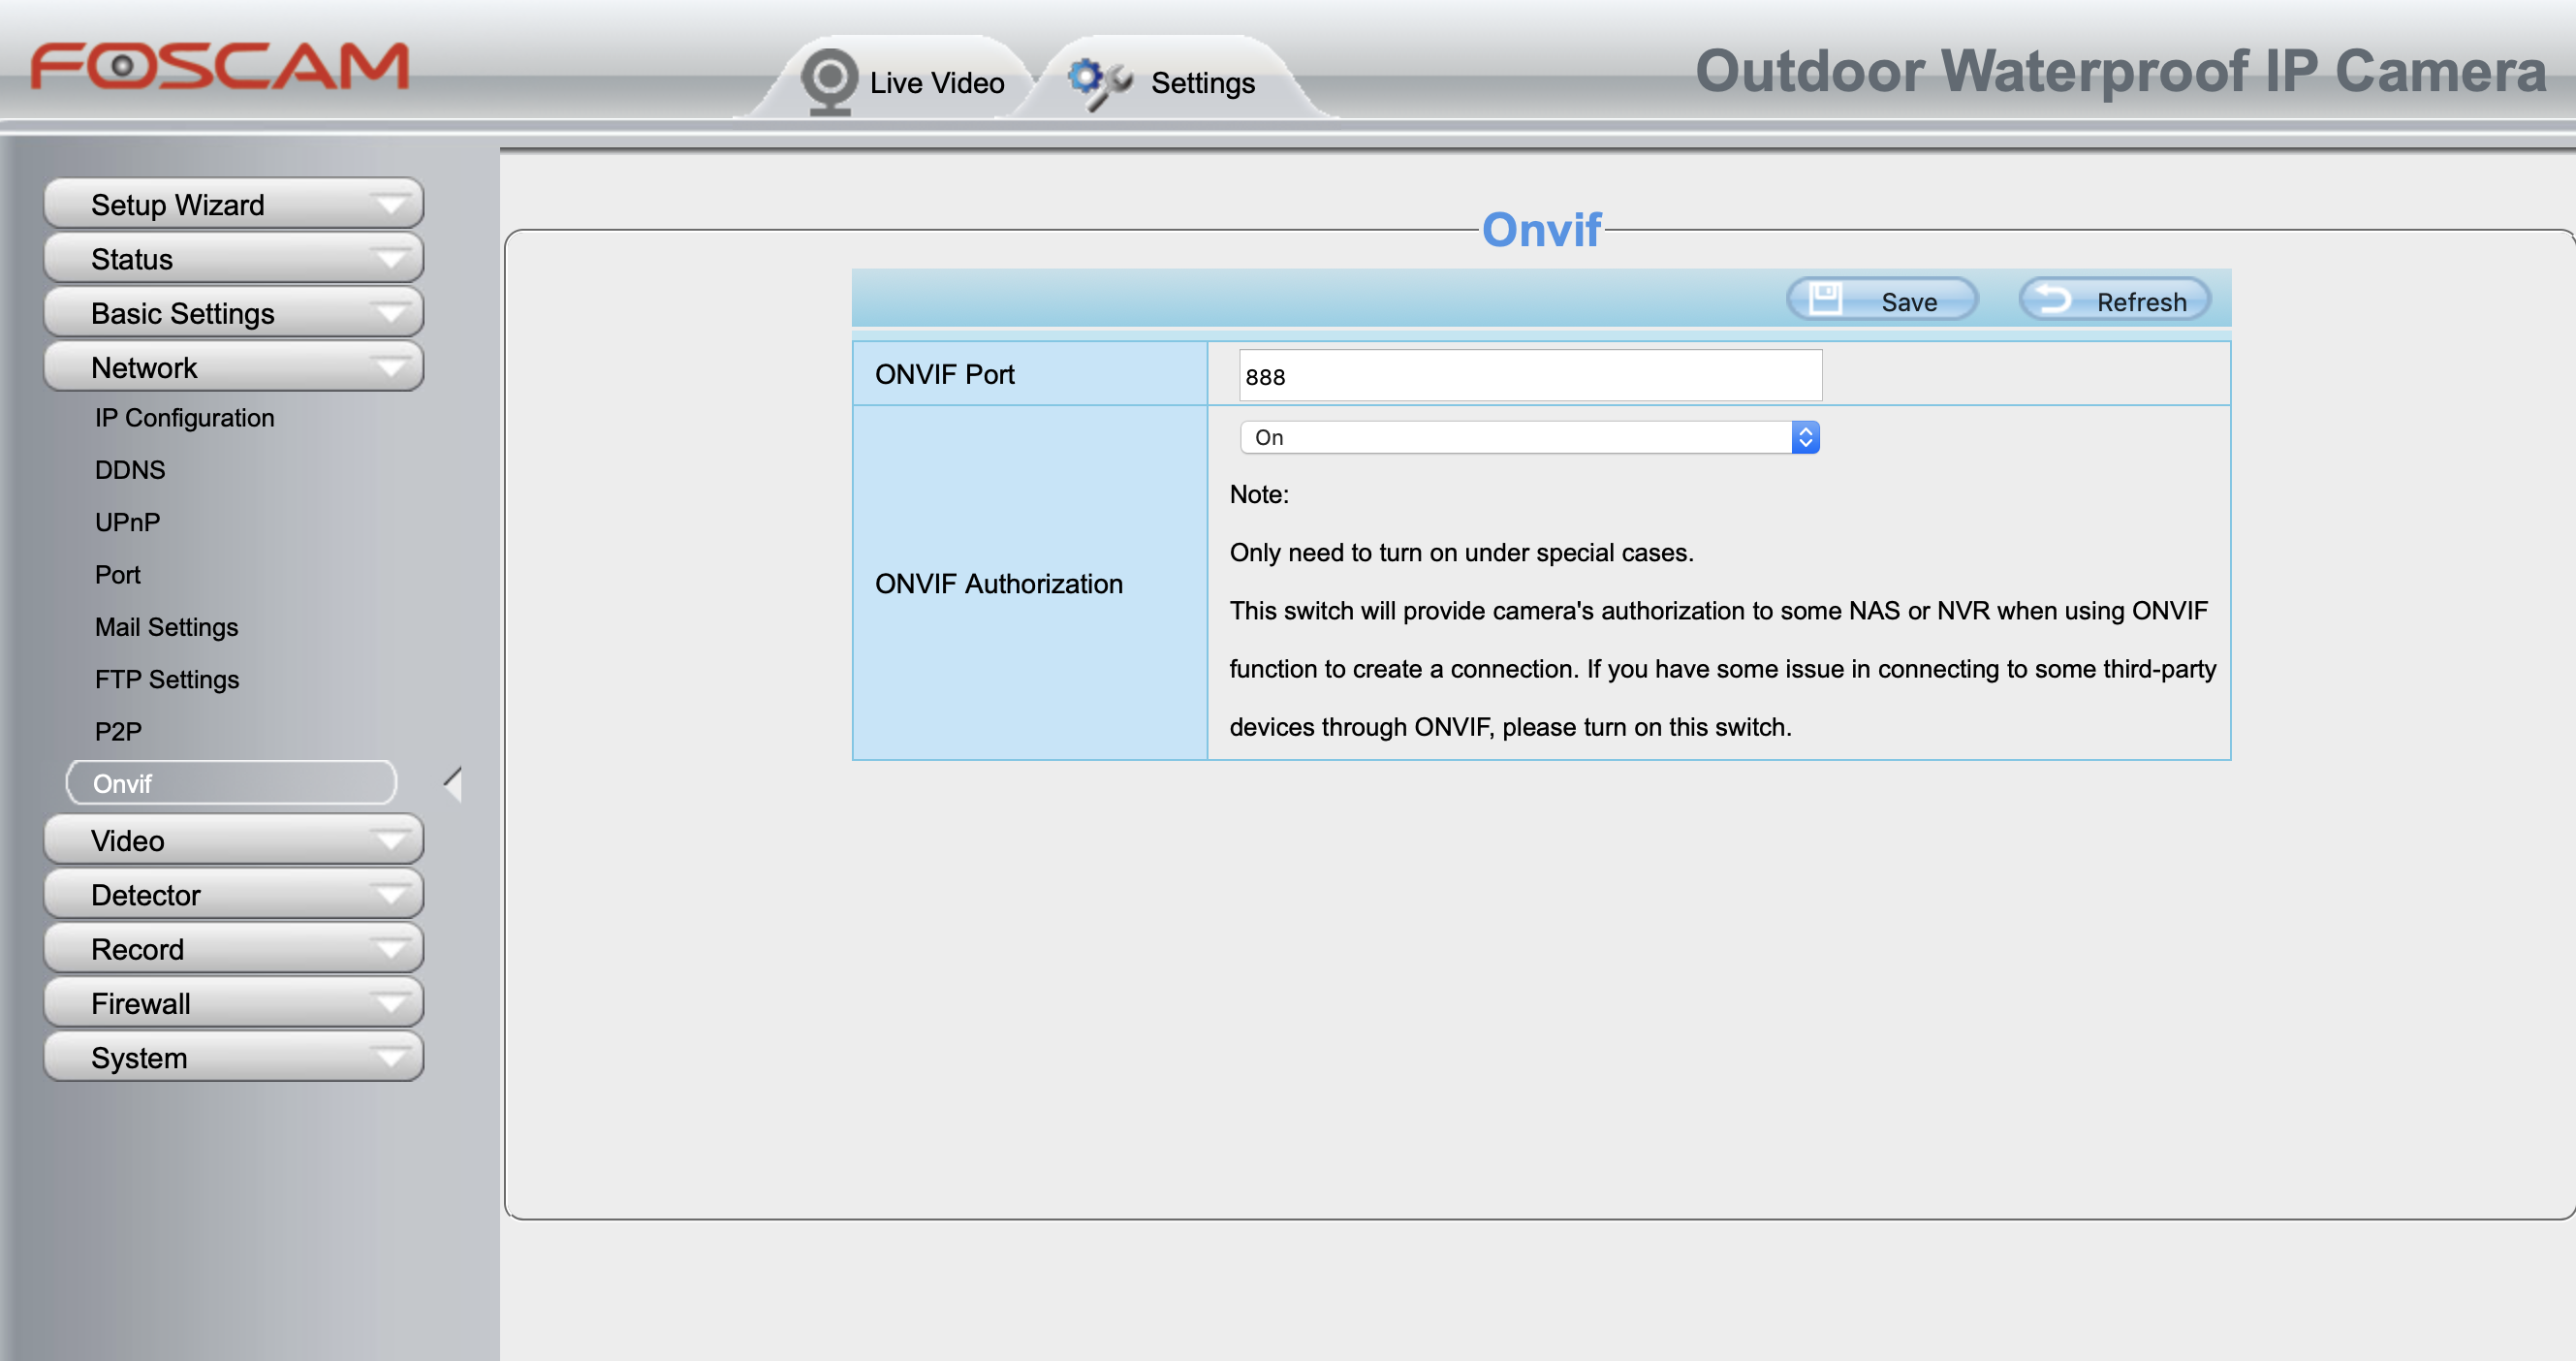The height and width of the screenshot is (1361, 2576).
Task: Select the Onvif sidebar item
Action: pos(231,783)
